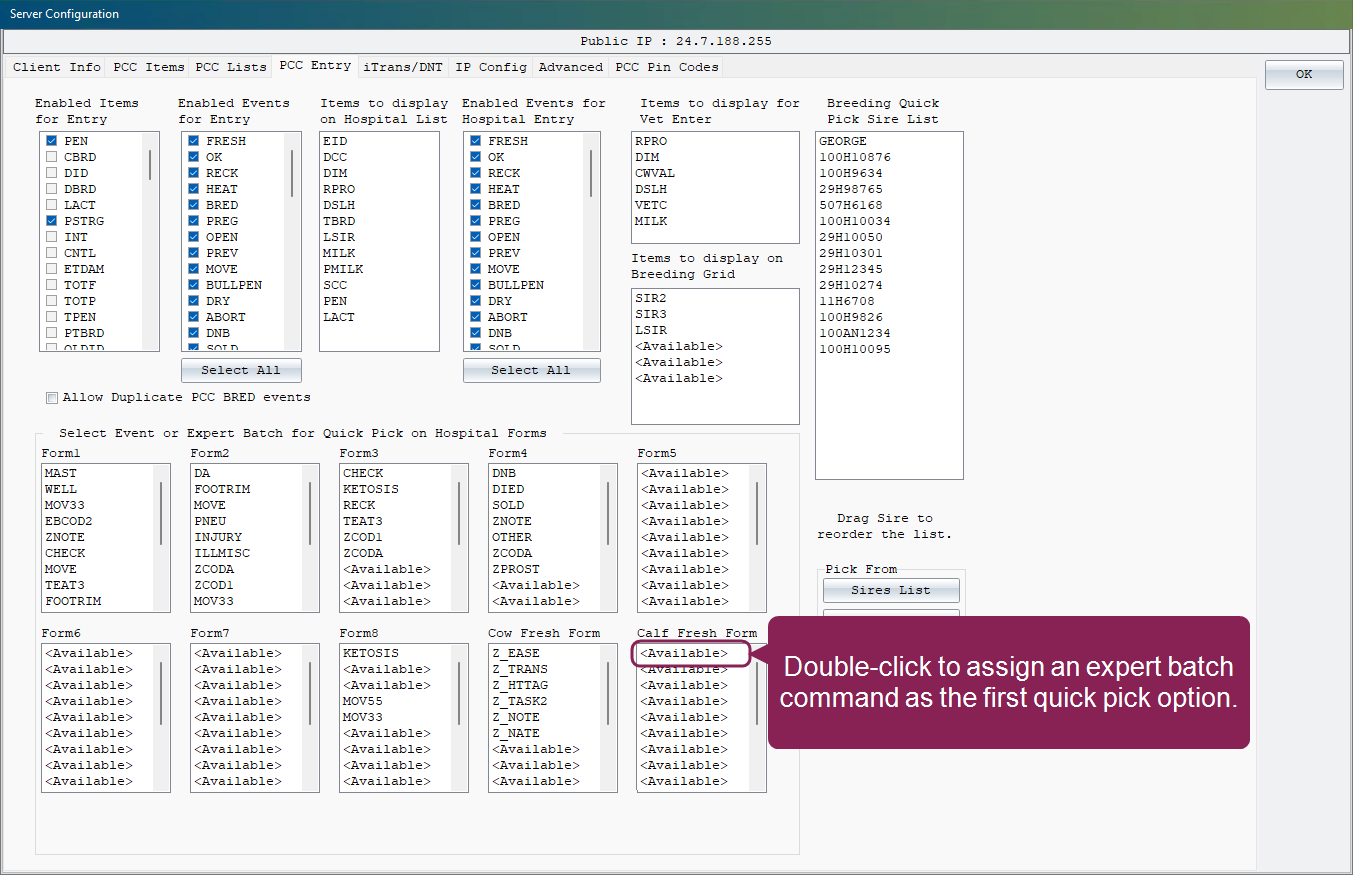
Task: Click the OK button
Action: coord(1303,75)
